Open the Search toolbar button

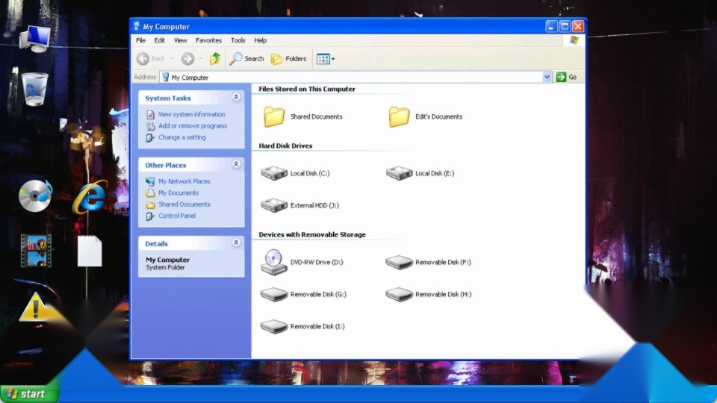coord(247,59)
